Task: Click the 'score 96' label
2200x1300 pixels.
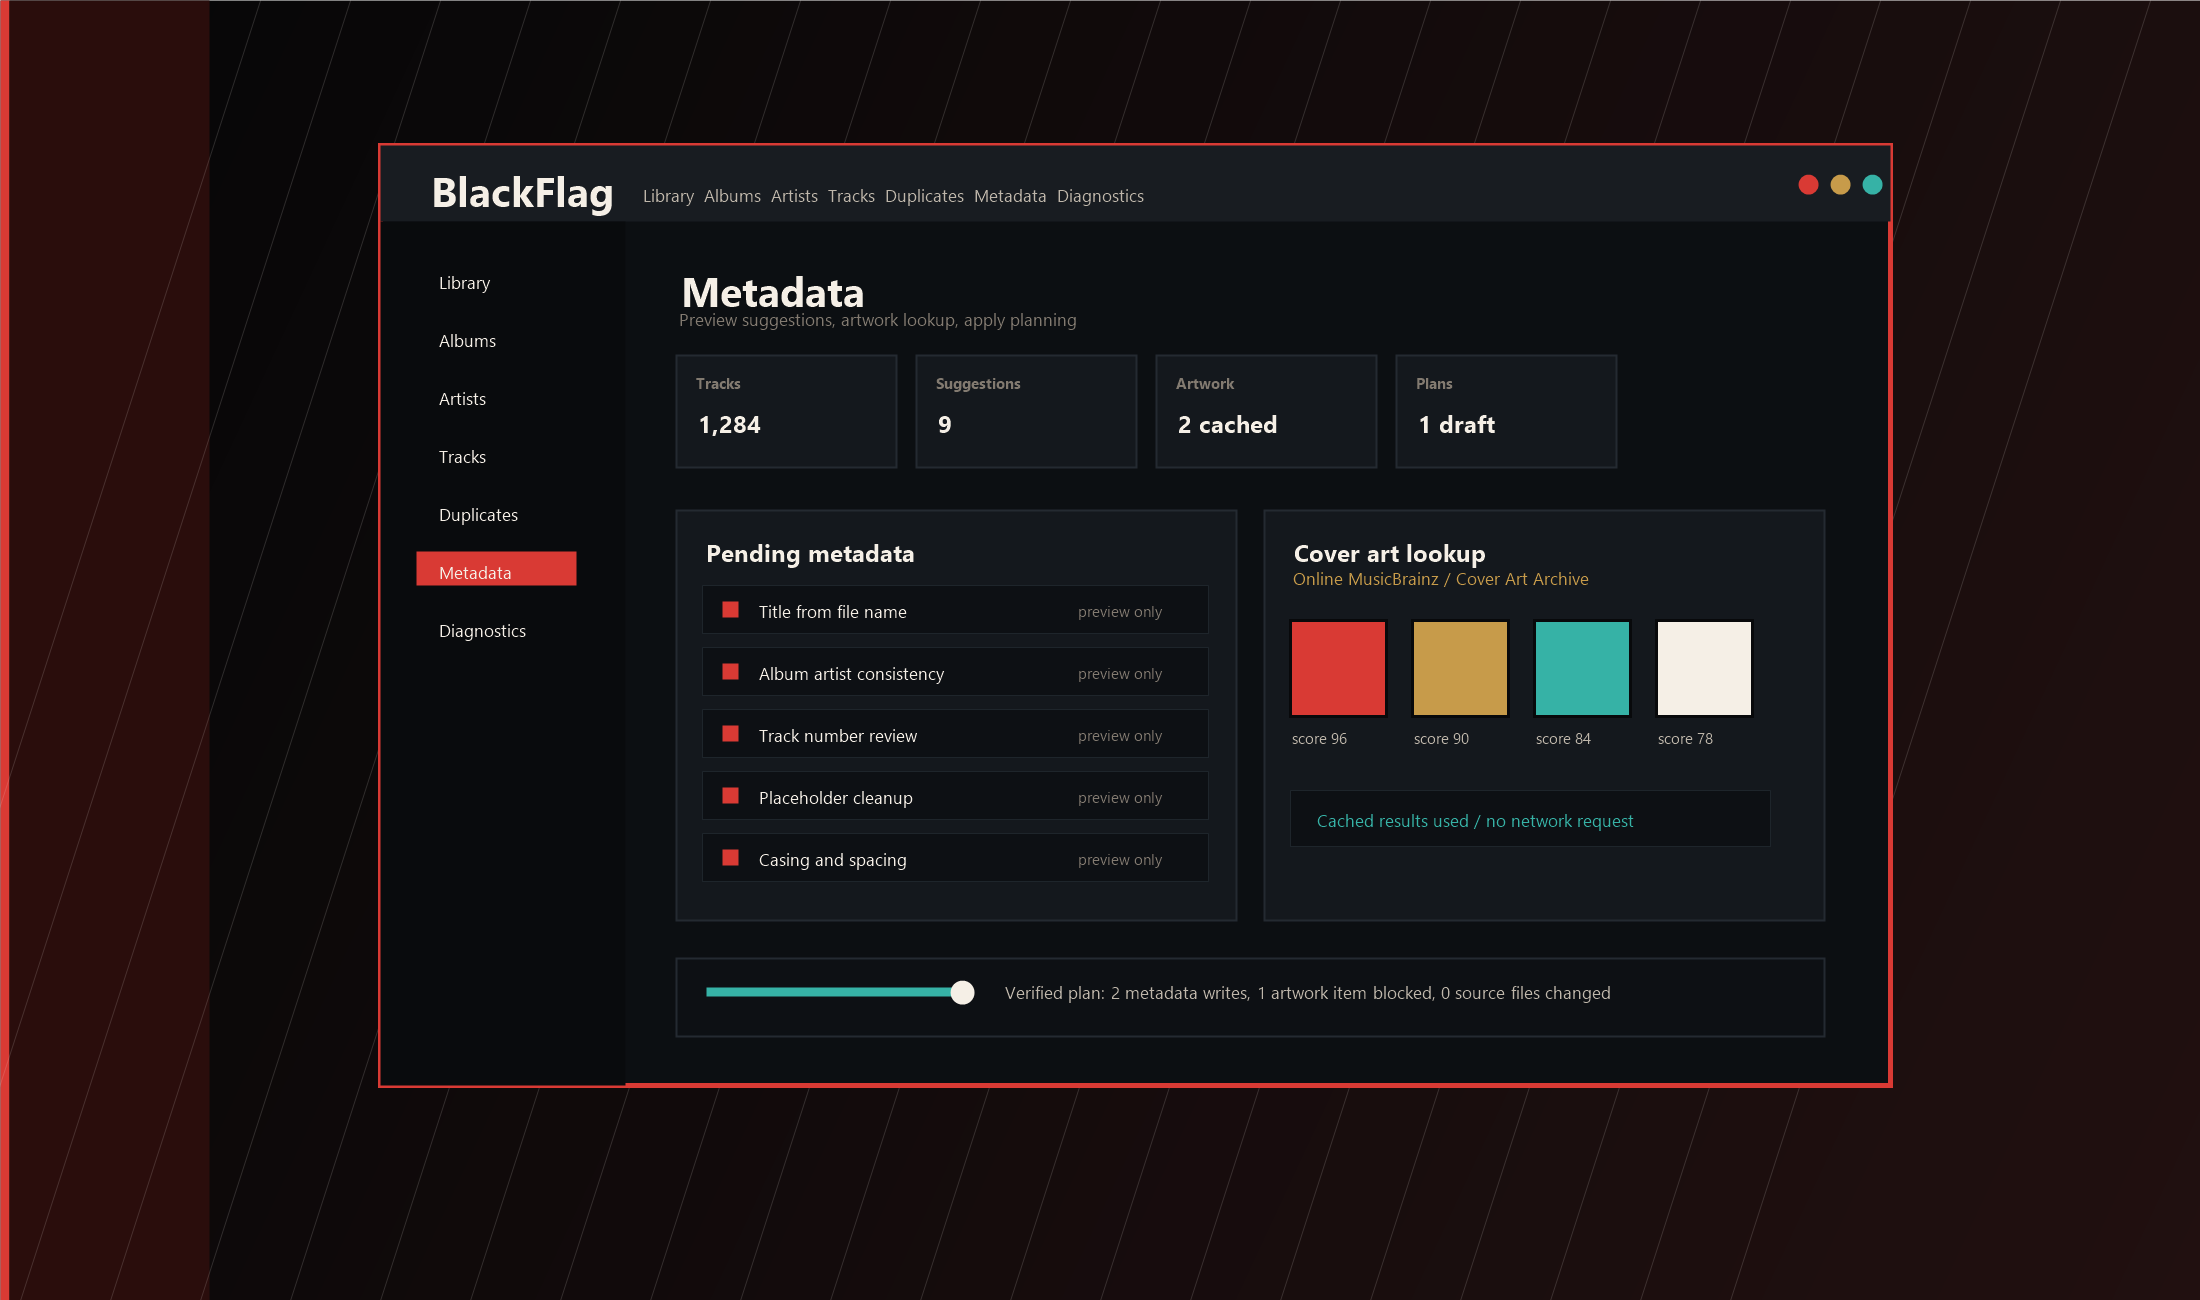Action: (x=1319, y=739)
